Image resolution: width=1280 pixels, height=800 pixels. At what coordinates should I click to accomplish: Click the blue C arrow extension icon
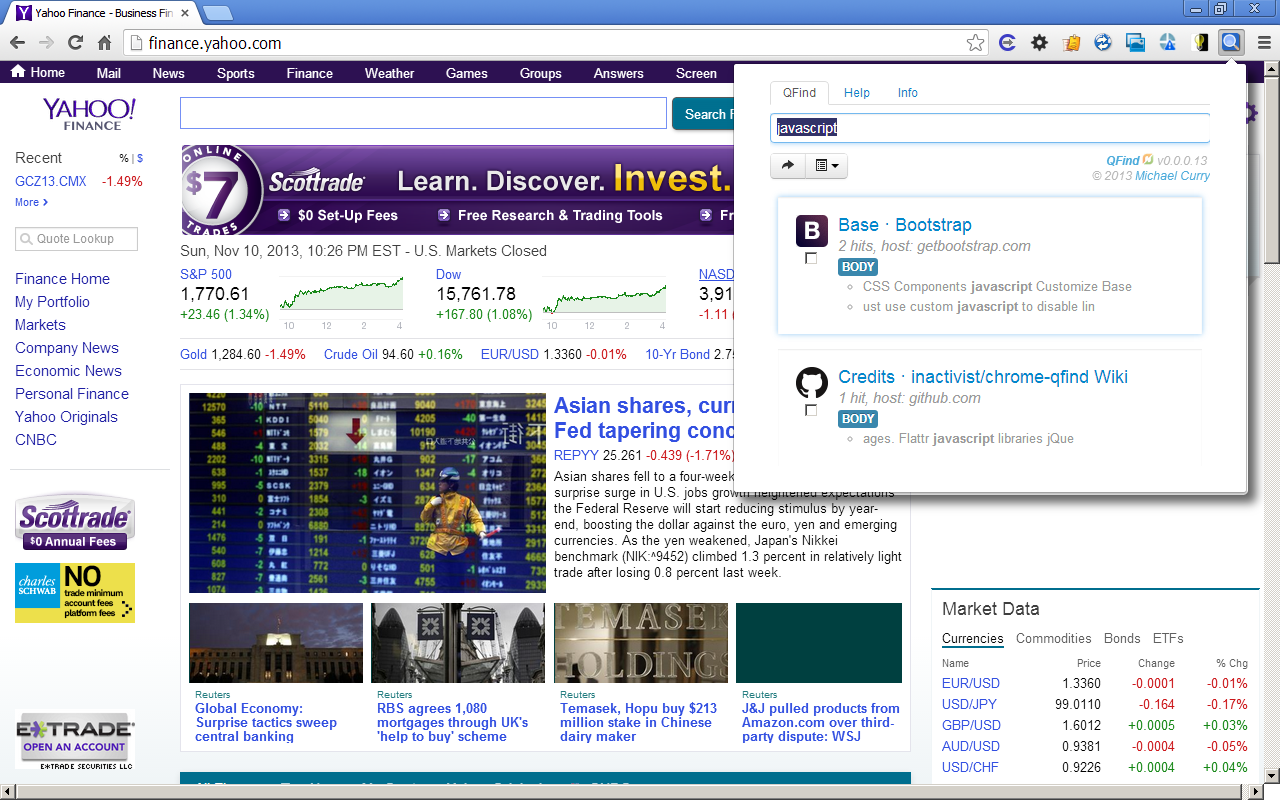pyautogui.click(x=1008, y=43)
